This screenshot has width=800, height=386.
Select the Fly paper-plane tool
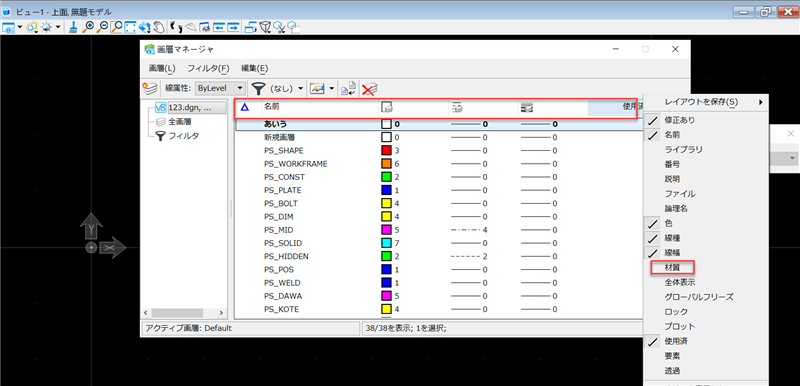[191, 27]
